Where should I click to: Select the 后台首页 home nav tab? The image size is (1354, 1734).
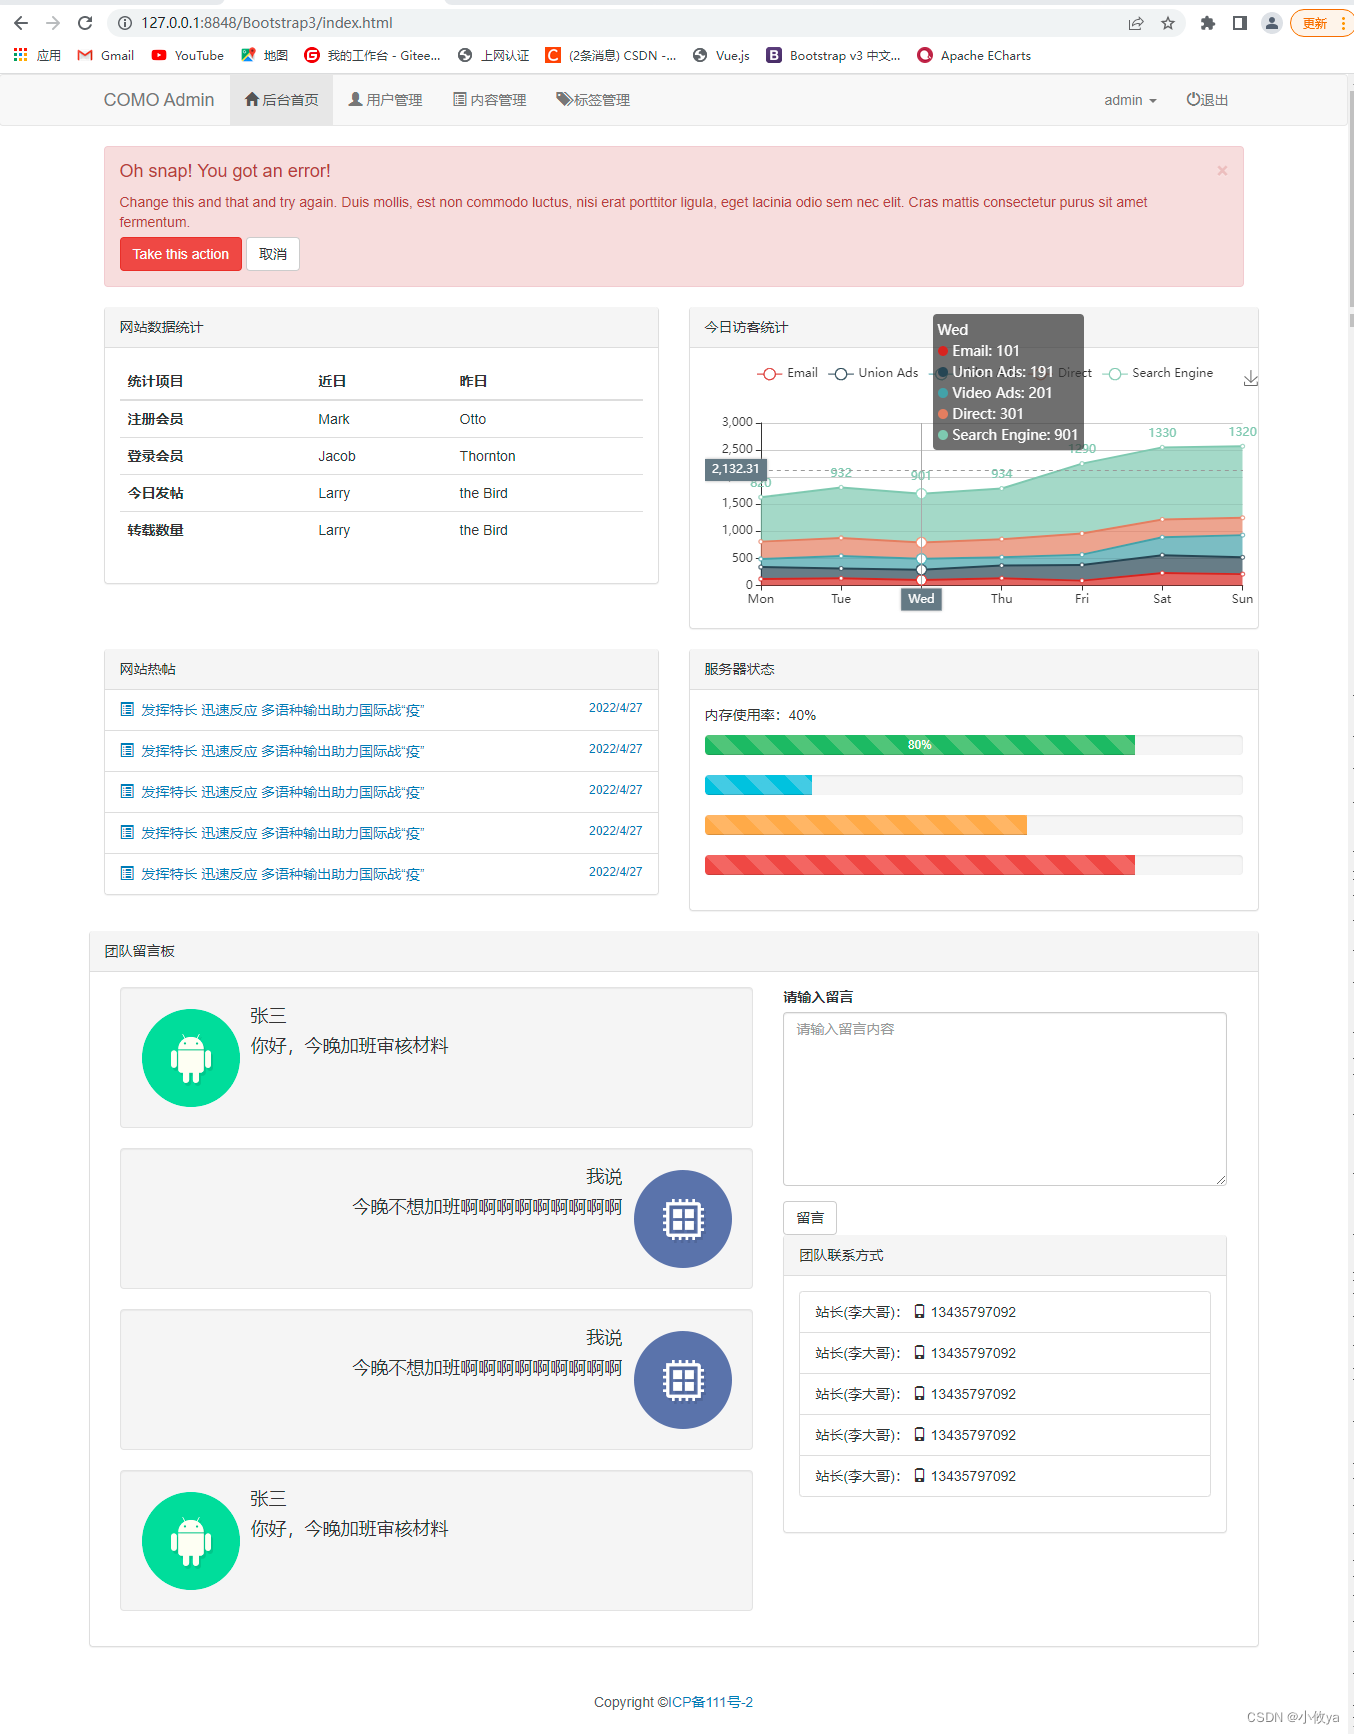coord(281,100)
